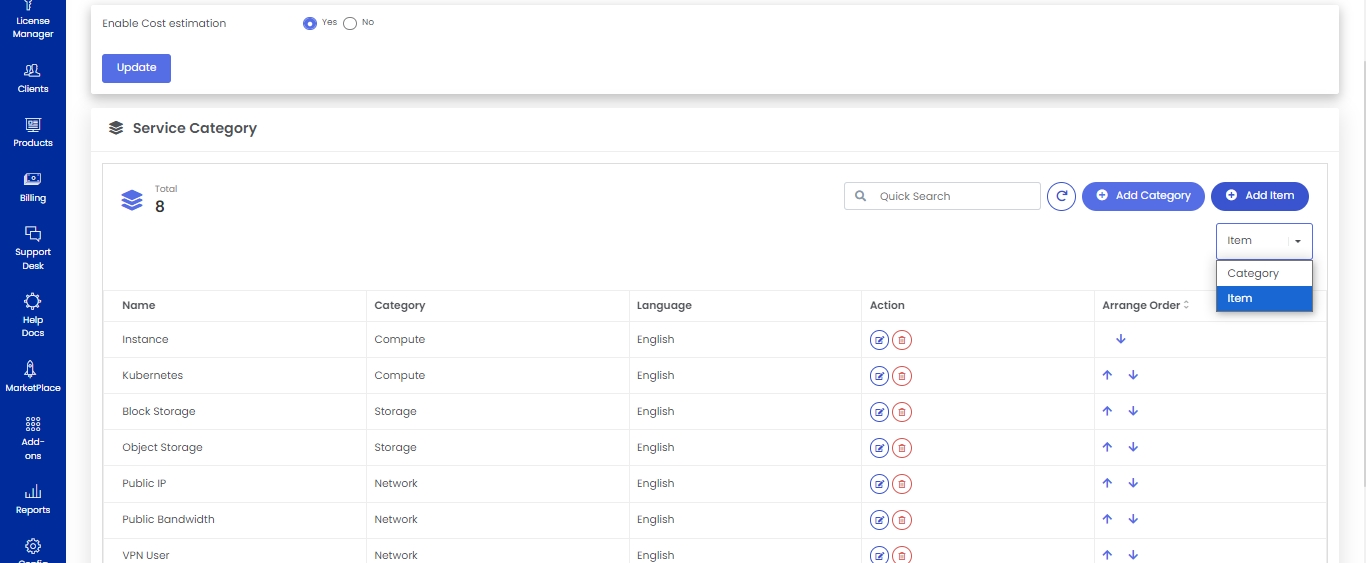Screen dimensions: 1366x563
Task: Toggle the Item dropdown selector
Action: [x=1264, y=241]
